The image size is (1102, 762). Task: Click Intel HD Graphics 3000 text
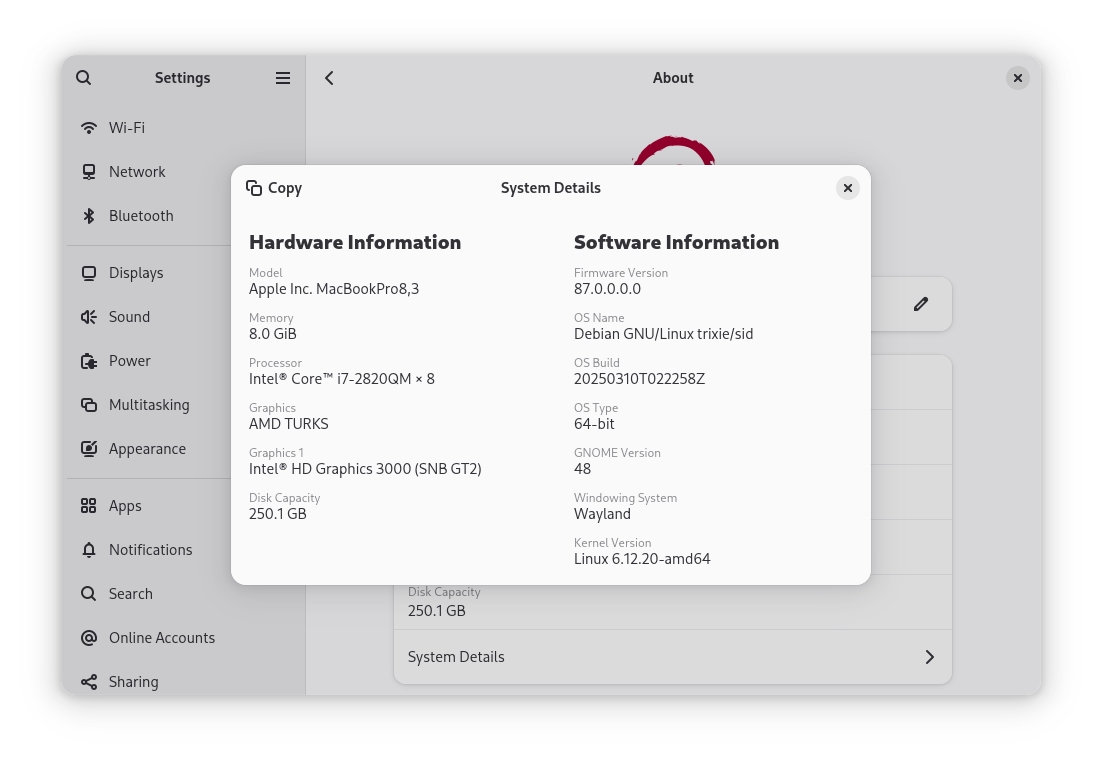tap(365, 469)
